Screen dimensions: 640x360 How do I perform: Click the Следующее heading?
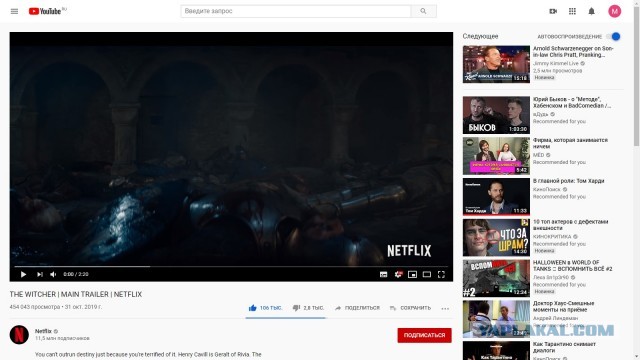[480, 36]
